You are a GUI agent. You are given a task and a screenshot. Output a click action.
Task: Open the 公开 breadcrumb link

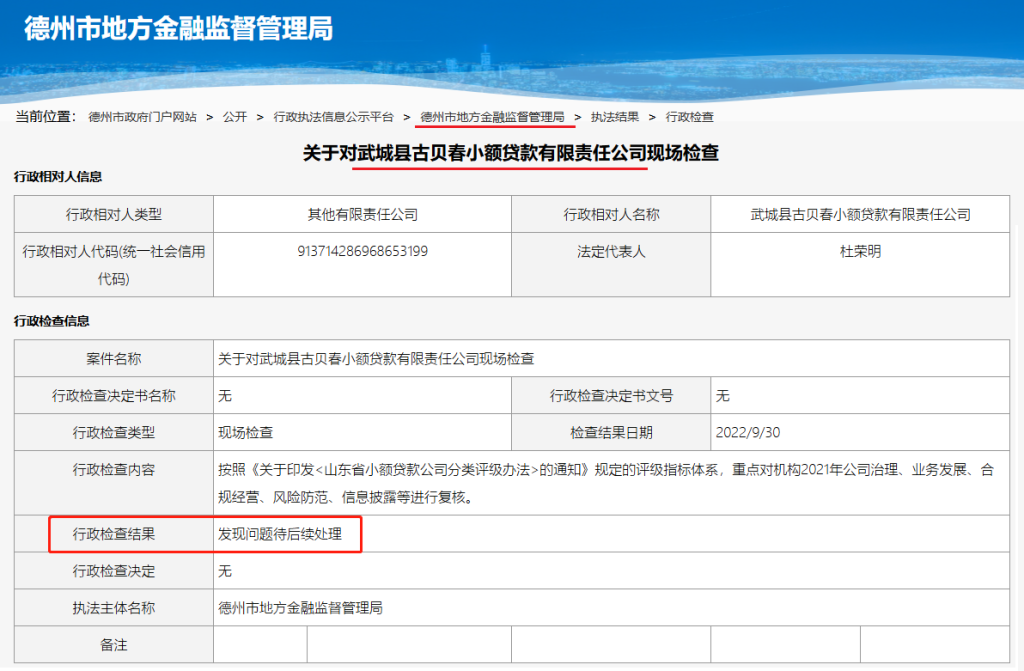pyautogui.click(x=235, y=117)
